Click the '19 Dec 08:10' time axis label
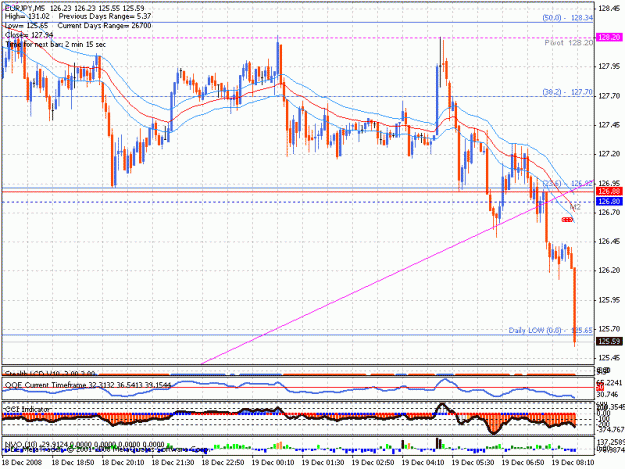This screenshot has width=625, height=469. (x=572, y=463)
